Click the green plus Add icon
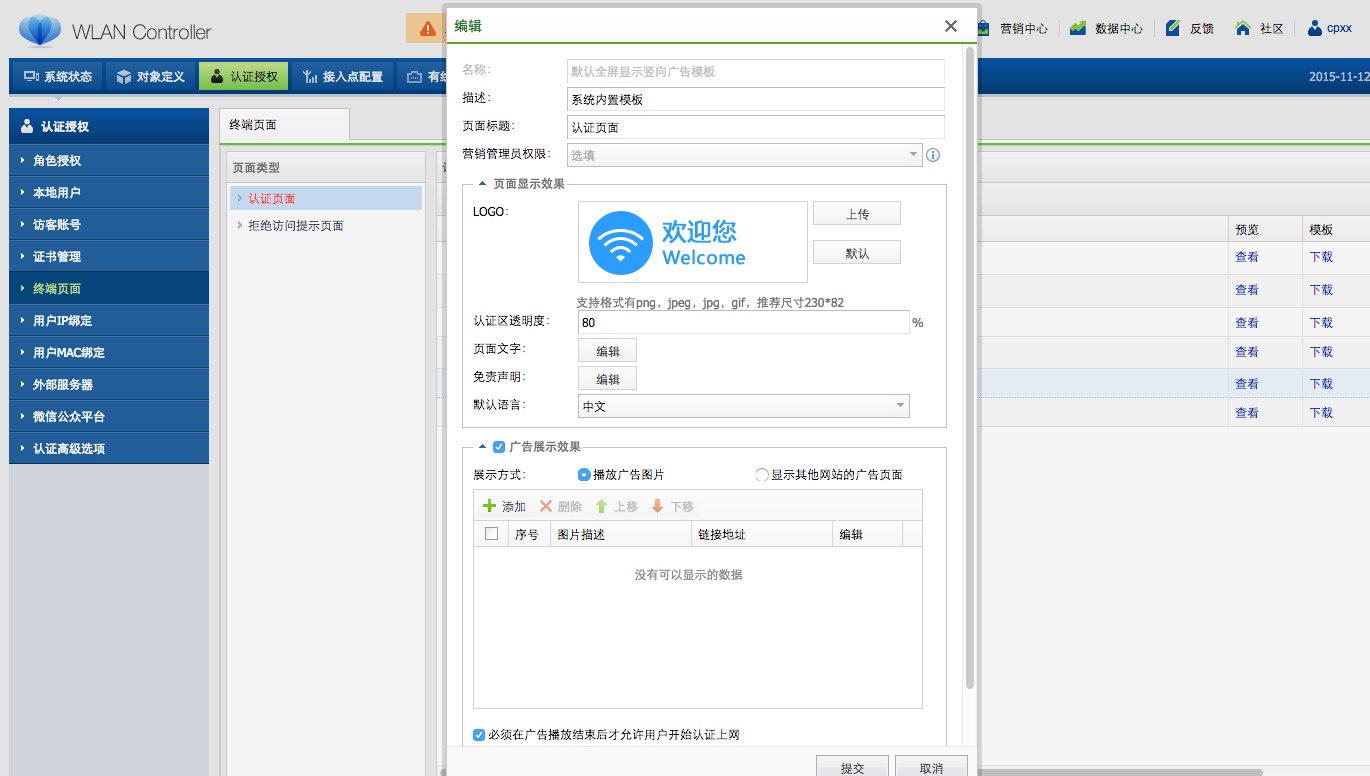 [x=490, y=507]
